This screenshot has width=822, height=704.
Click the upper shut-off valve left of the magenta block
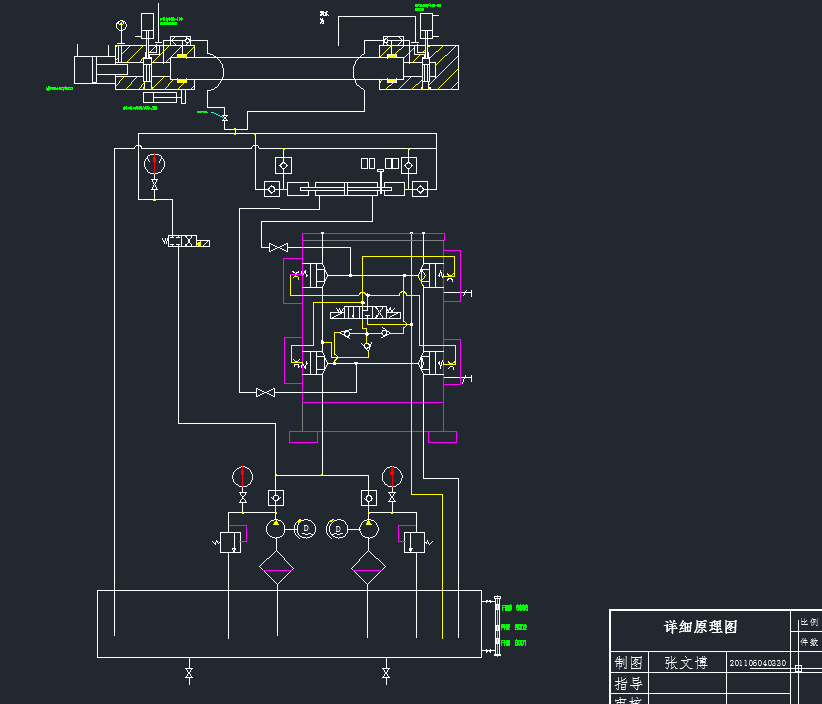point(278,247)
